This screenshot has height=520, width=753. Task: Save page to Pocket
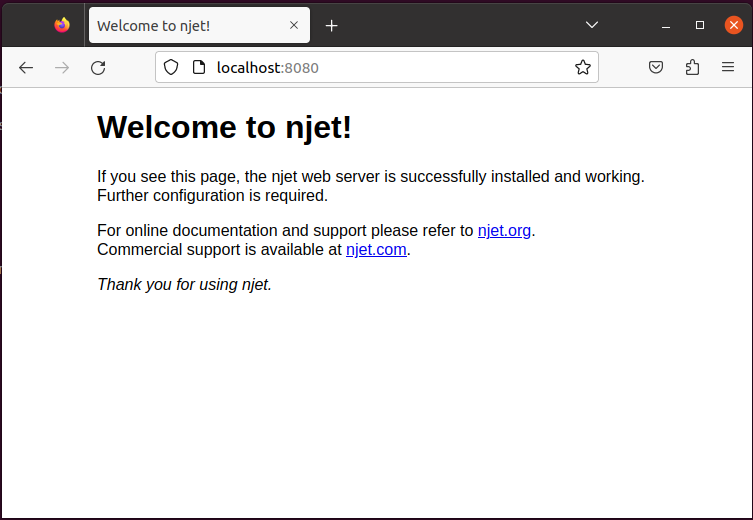coord(656,67)
